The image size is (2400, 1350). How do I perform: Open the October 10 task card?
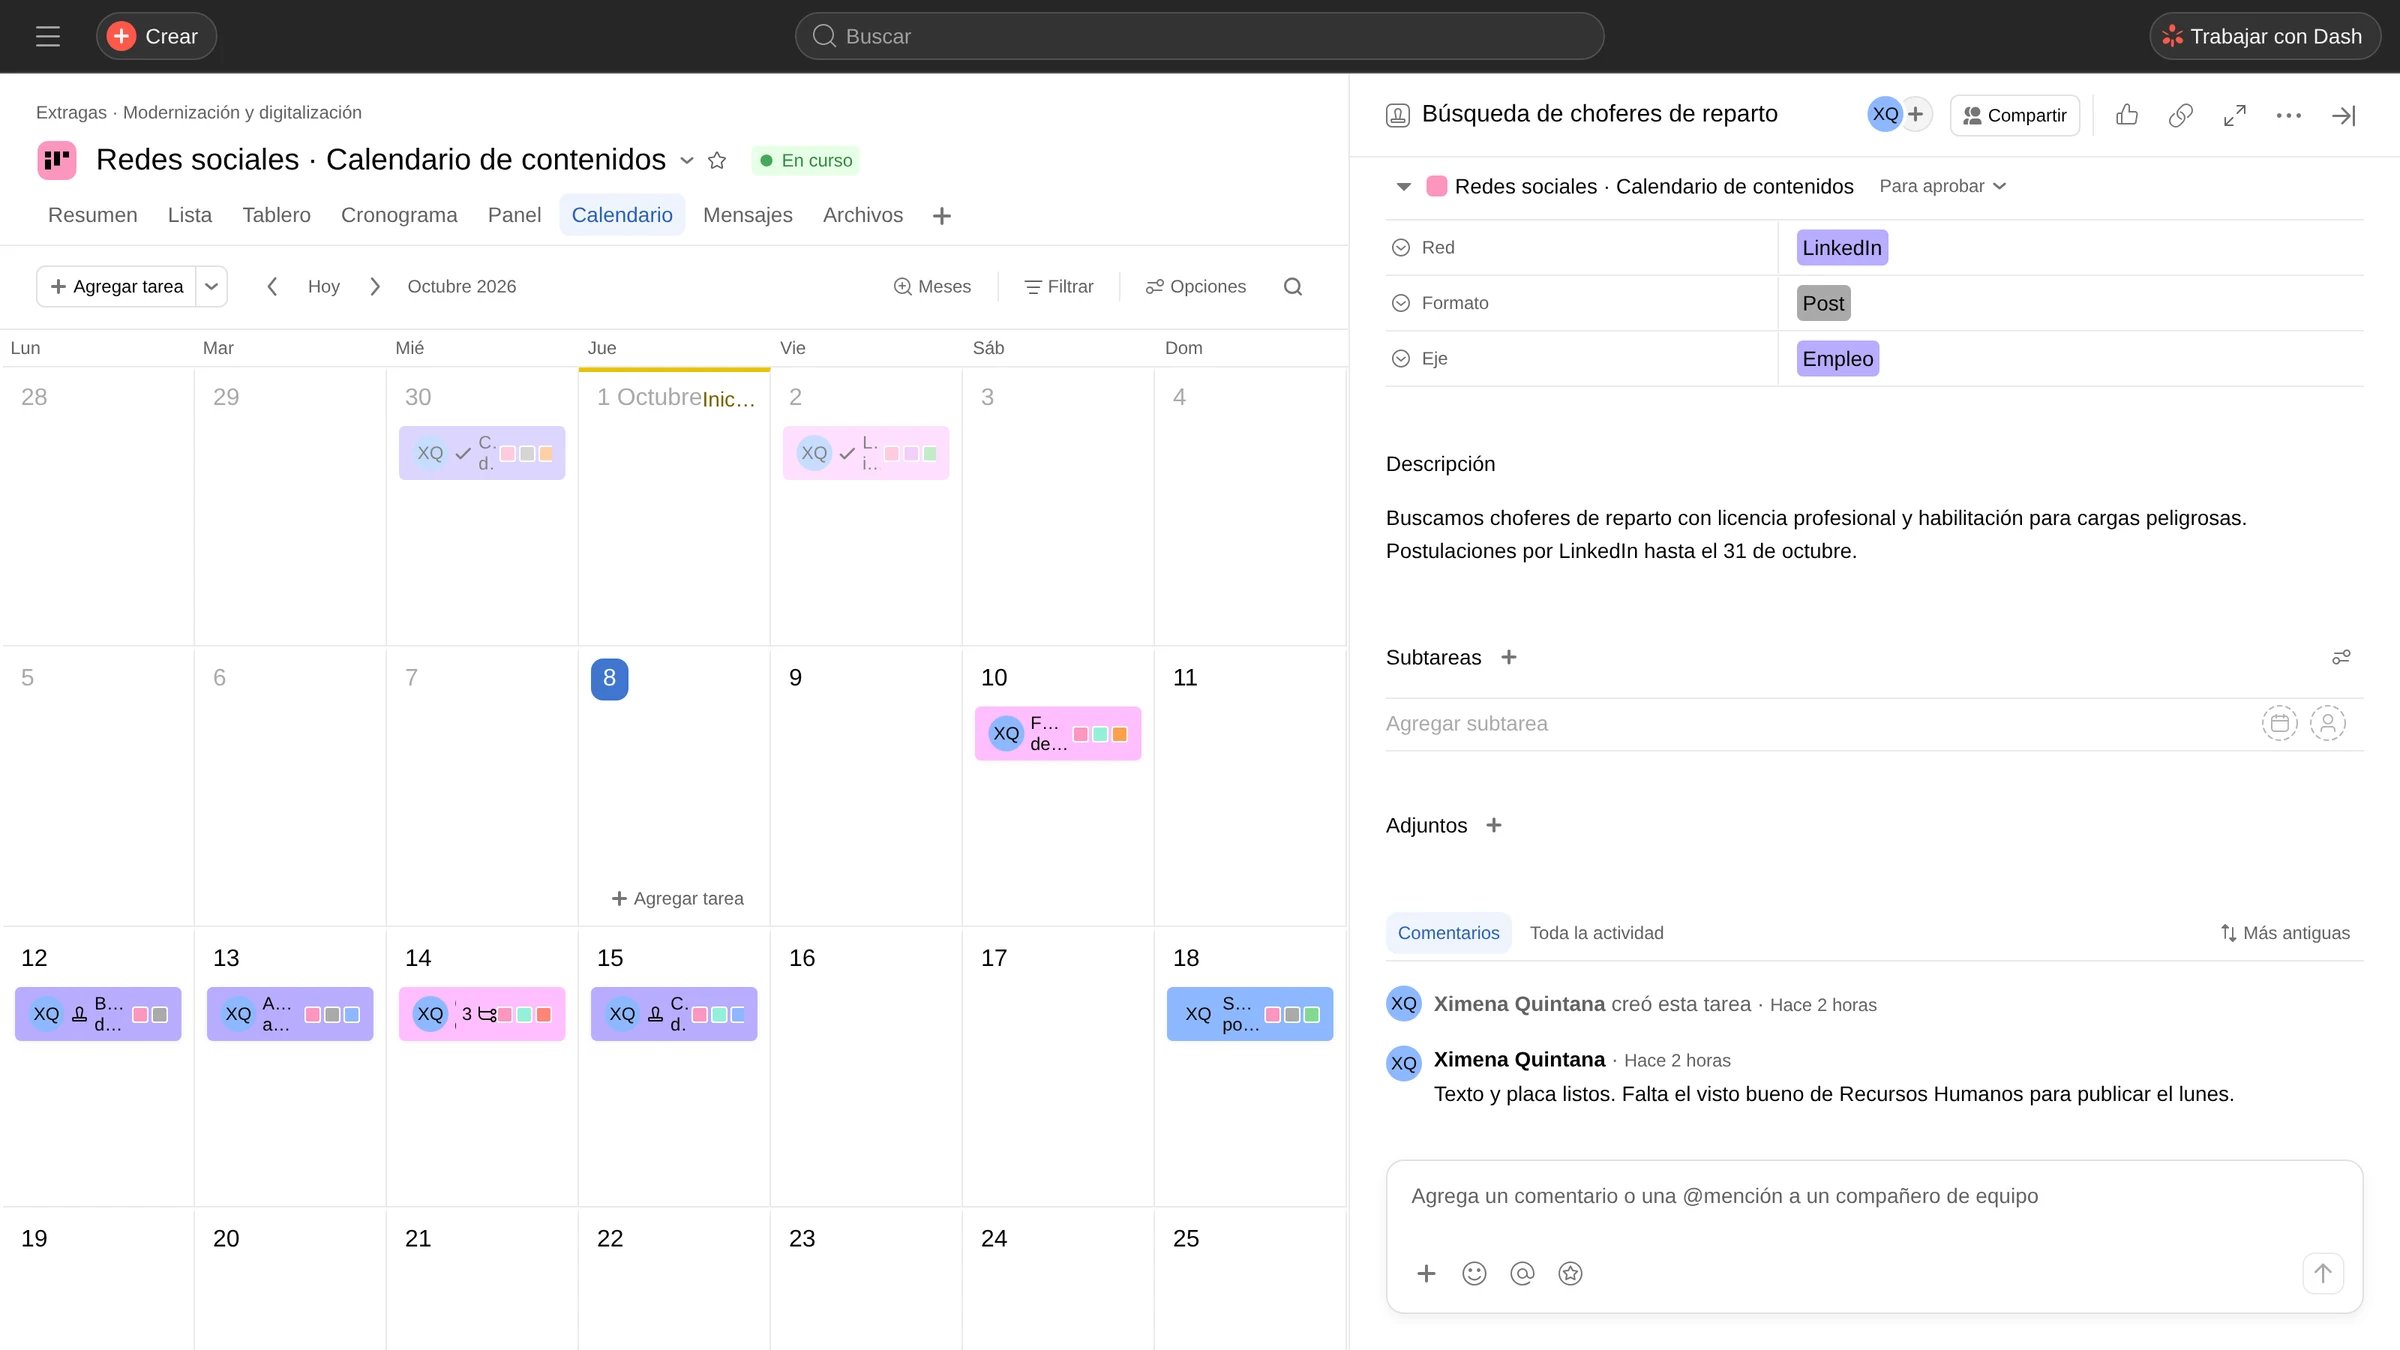[x=1058, y=734]
